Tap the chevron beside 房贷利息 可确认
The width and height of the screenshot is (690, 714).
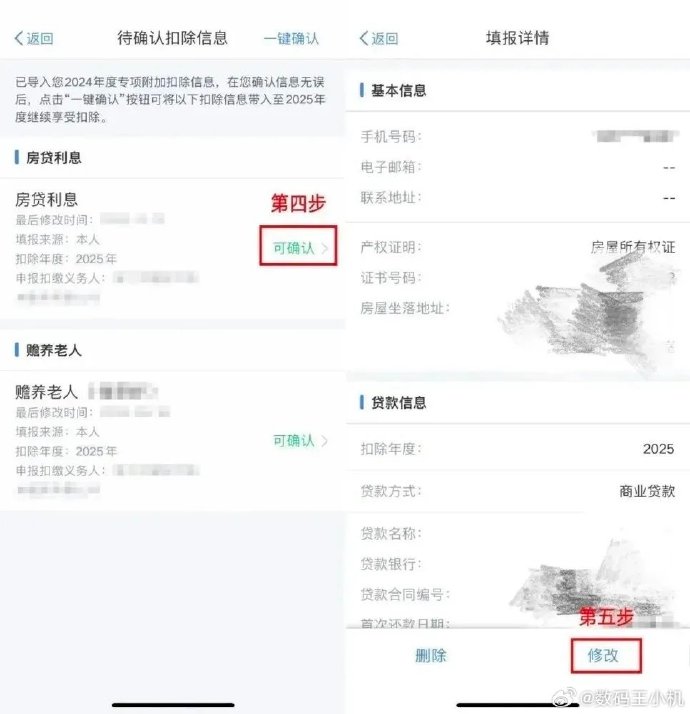325,248
